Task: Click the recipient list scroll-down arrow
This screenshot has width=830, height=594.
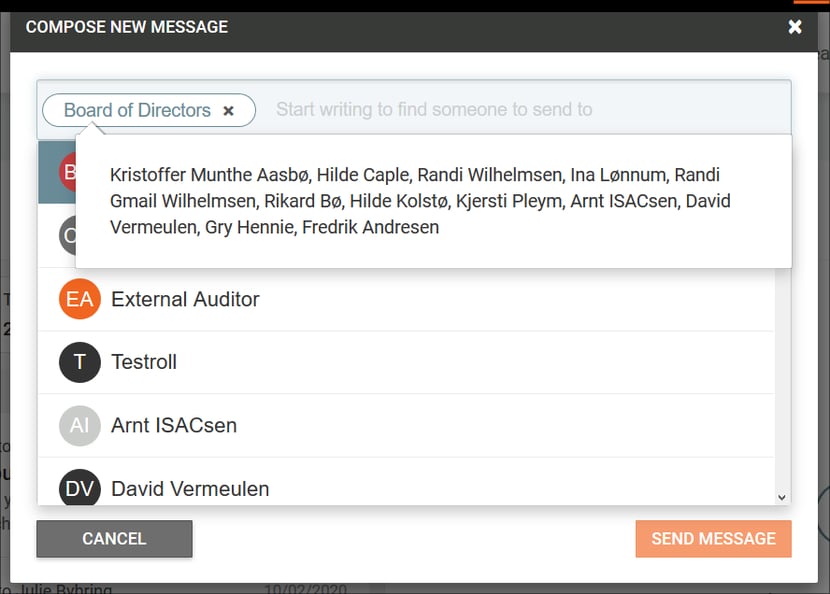Action: click(x=781, y=497)
